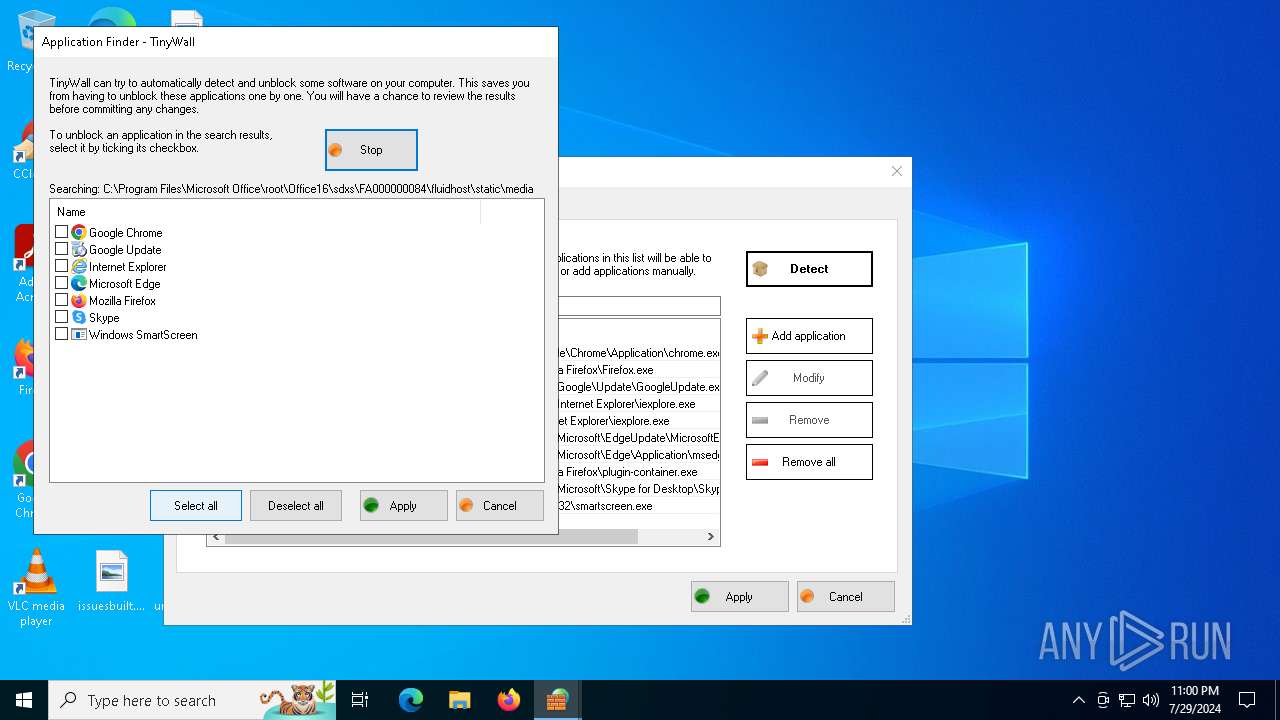Click Select all in Application Finder
Image resolution: width=1280 pixels, height=720 pixels.
coord(196,505)
